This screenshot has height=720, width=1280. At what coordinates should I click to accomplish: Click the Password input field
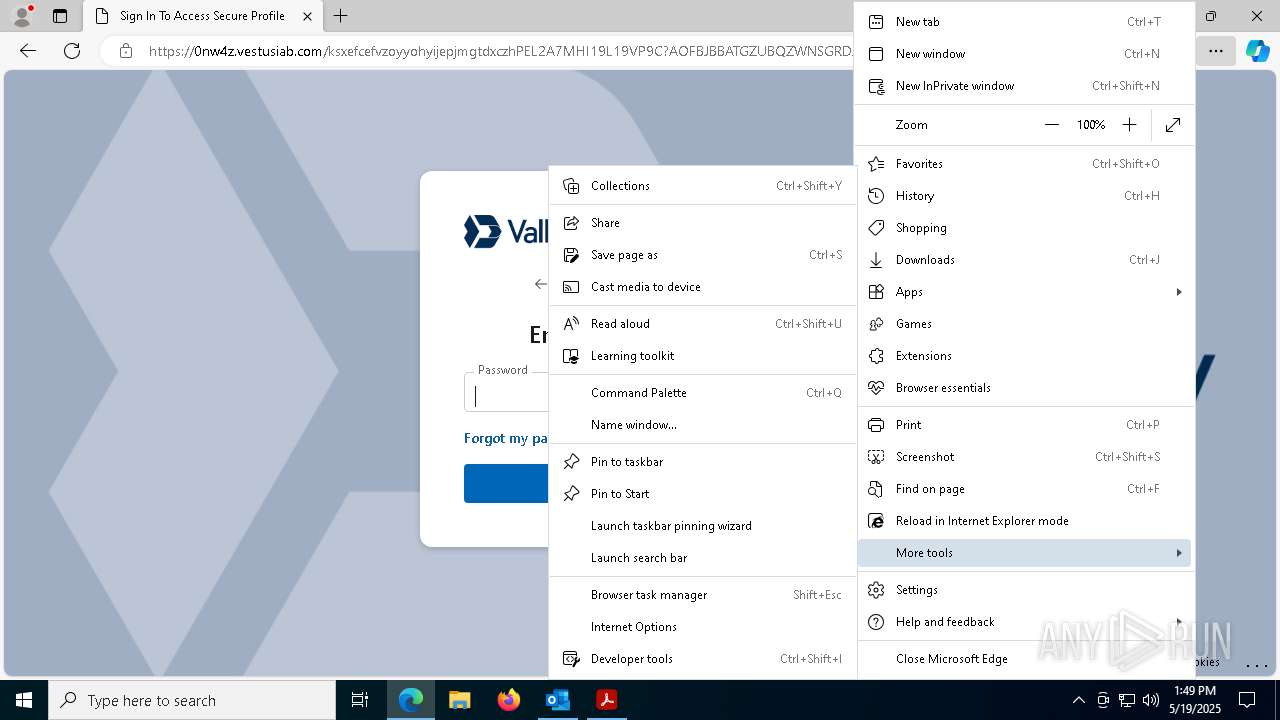[507, 394]
